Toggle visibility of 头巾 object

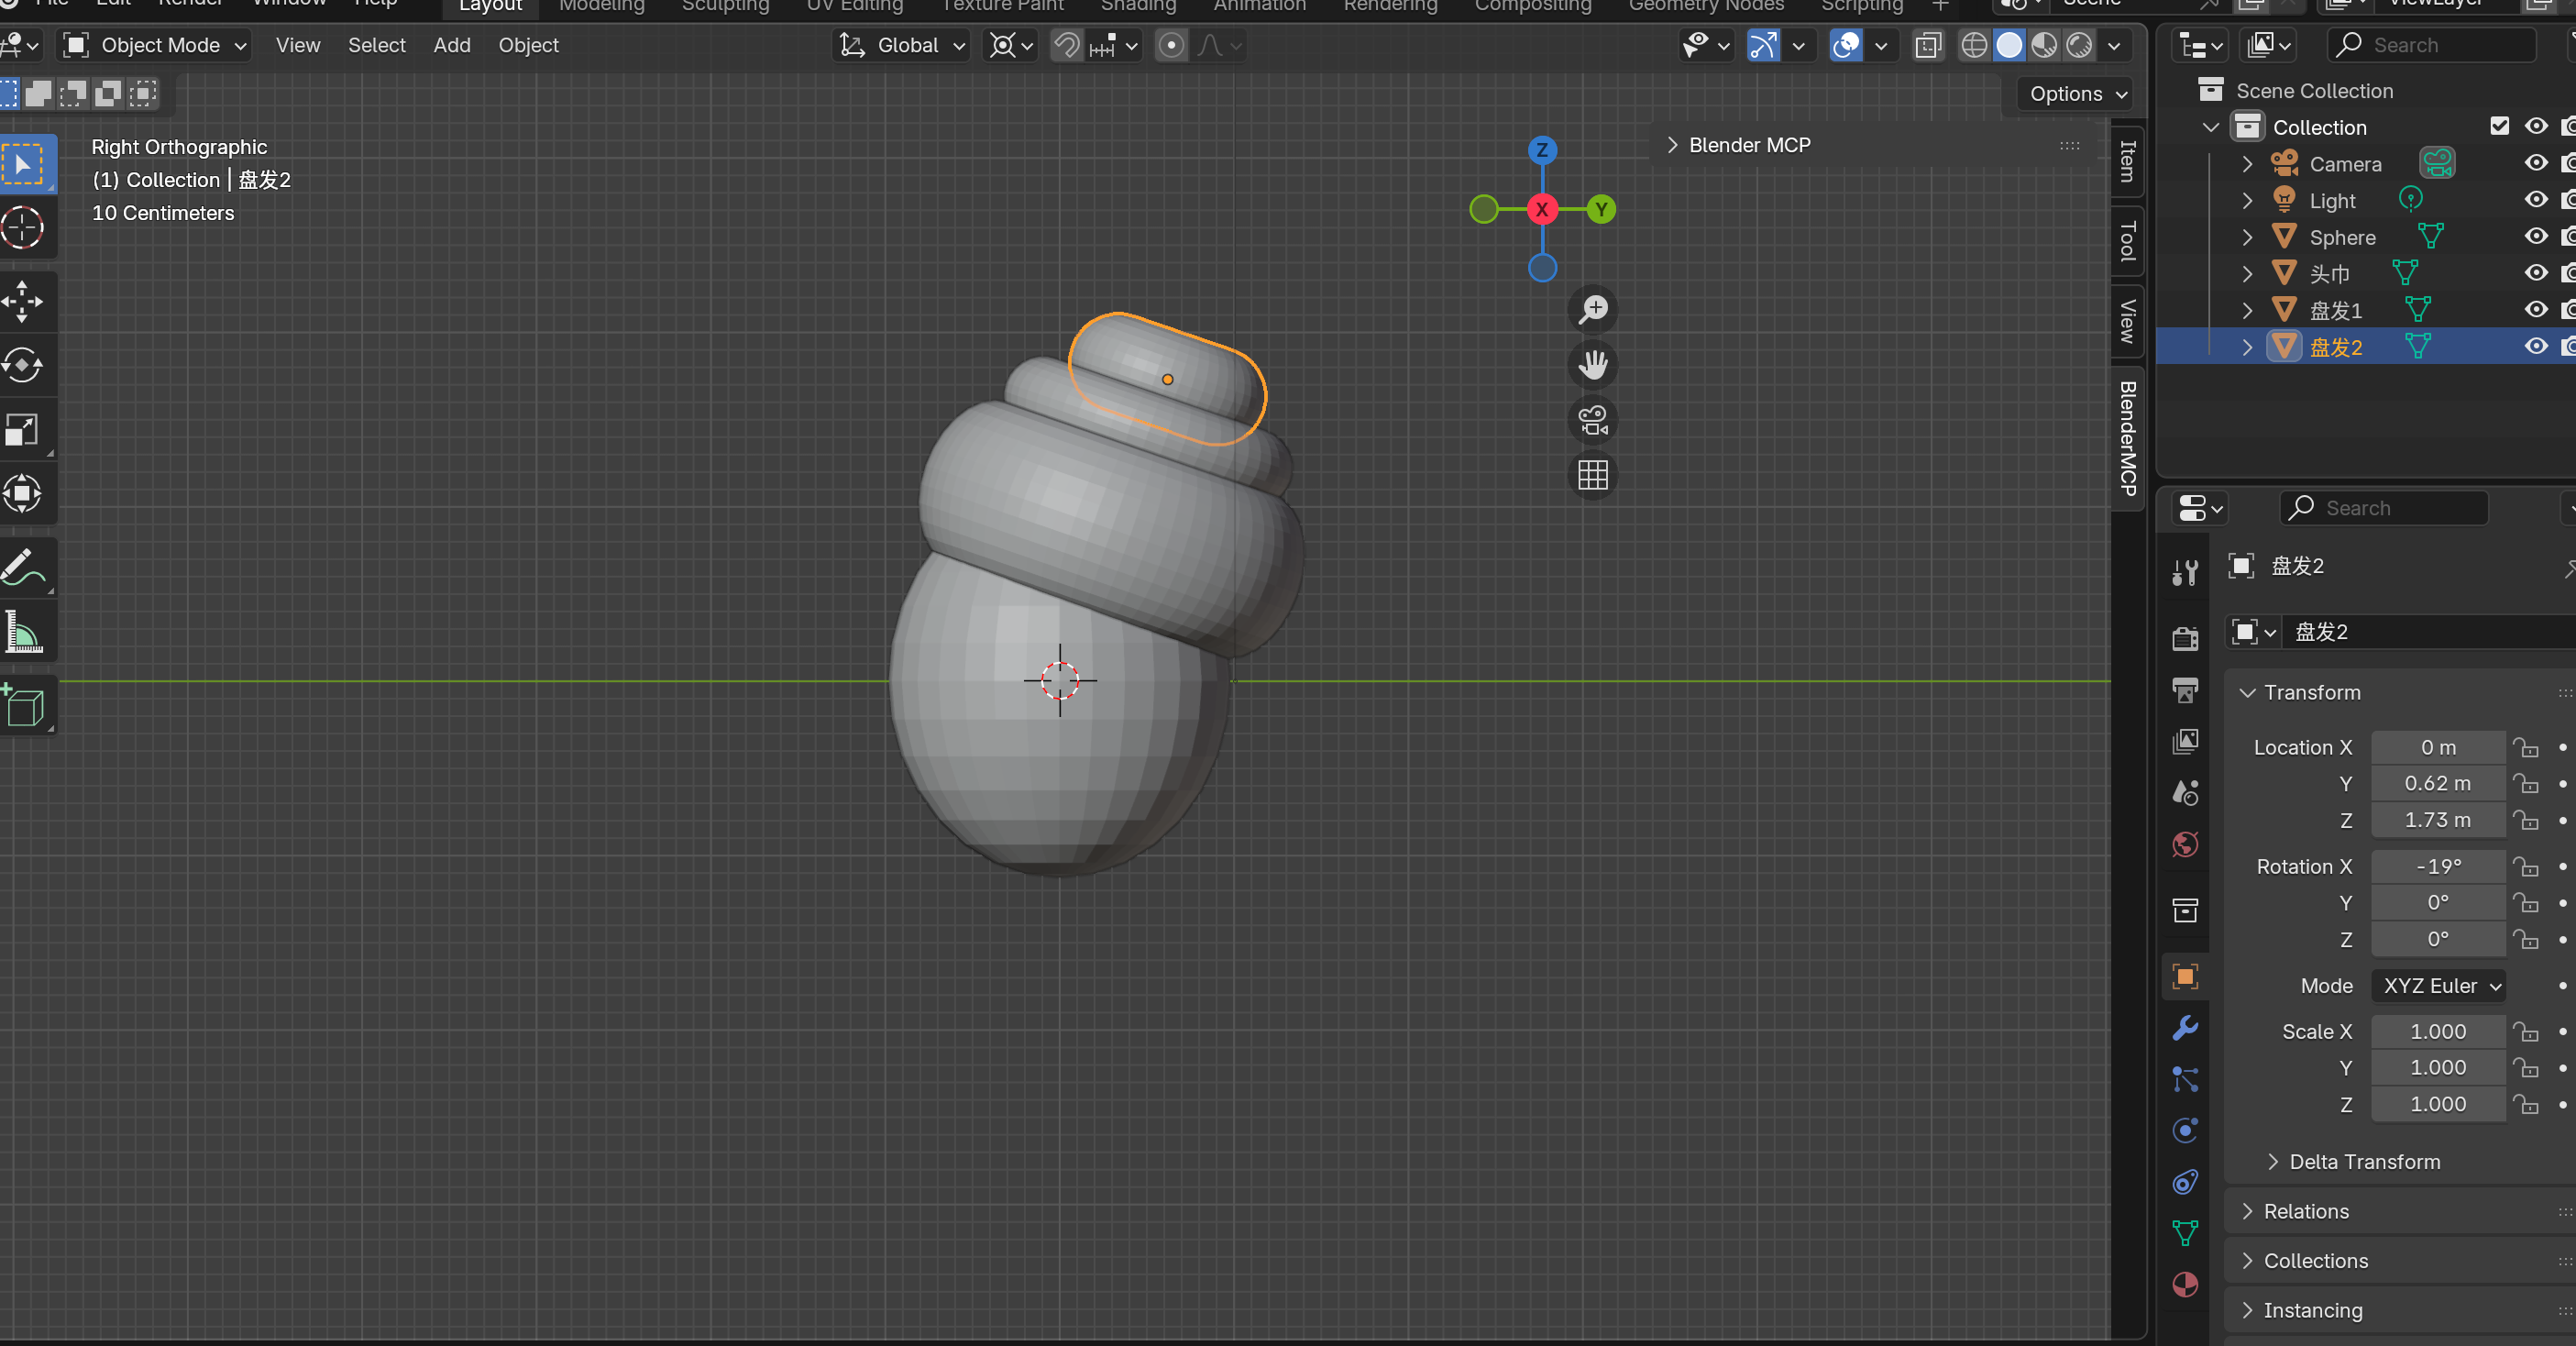tap(2536, 273)
